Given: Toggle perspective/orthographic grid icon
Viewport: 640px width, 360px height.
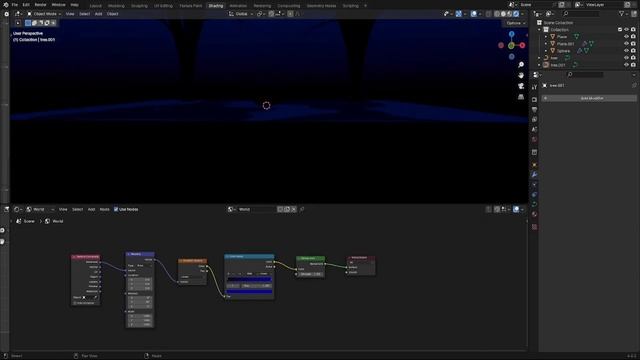Looking at the screenshot, I should 521,97.
